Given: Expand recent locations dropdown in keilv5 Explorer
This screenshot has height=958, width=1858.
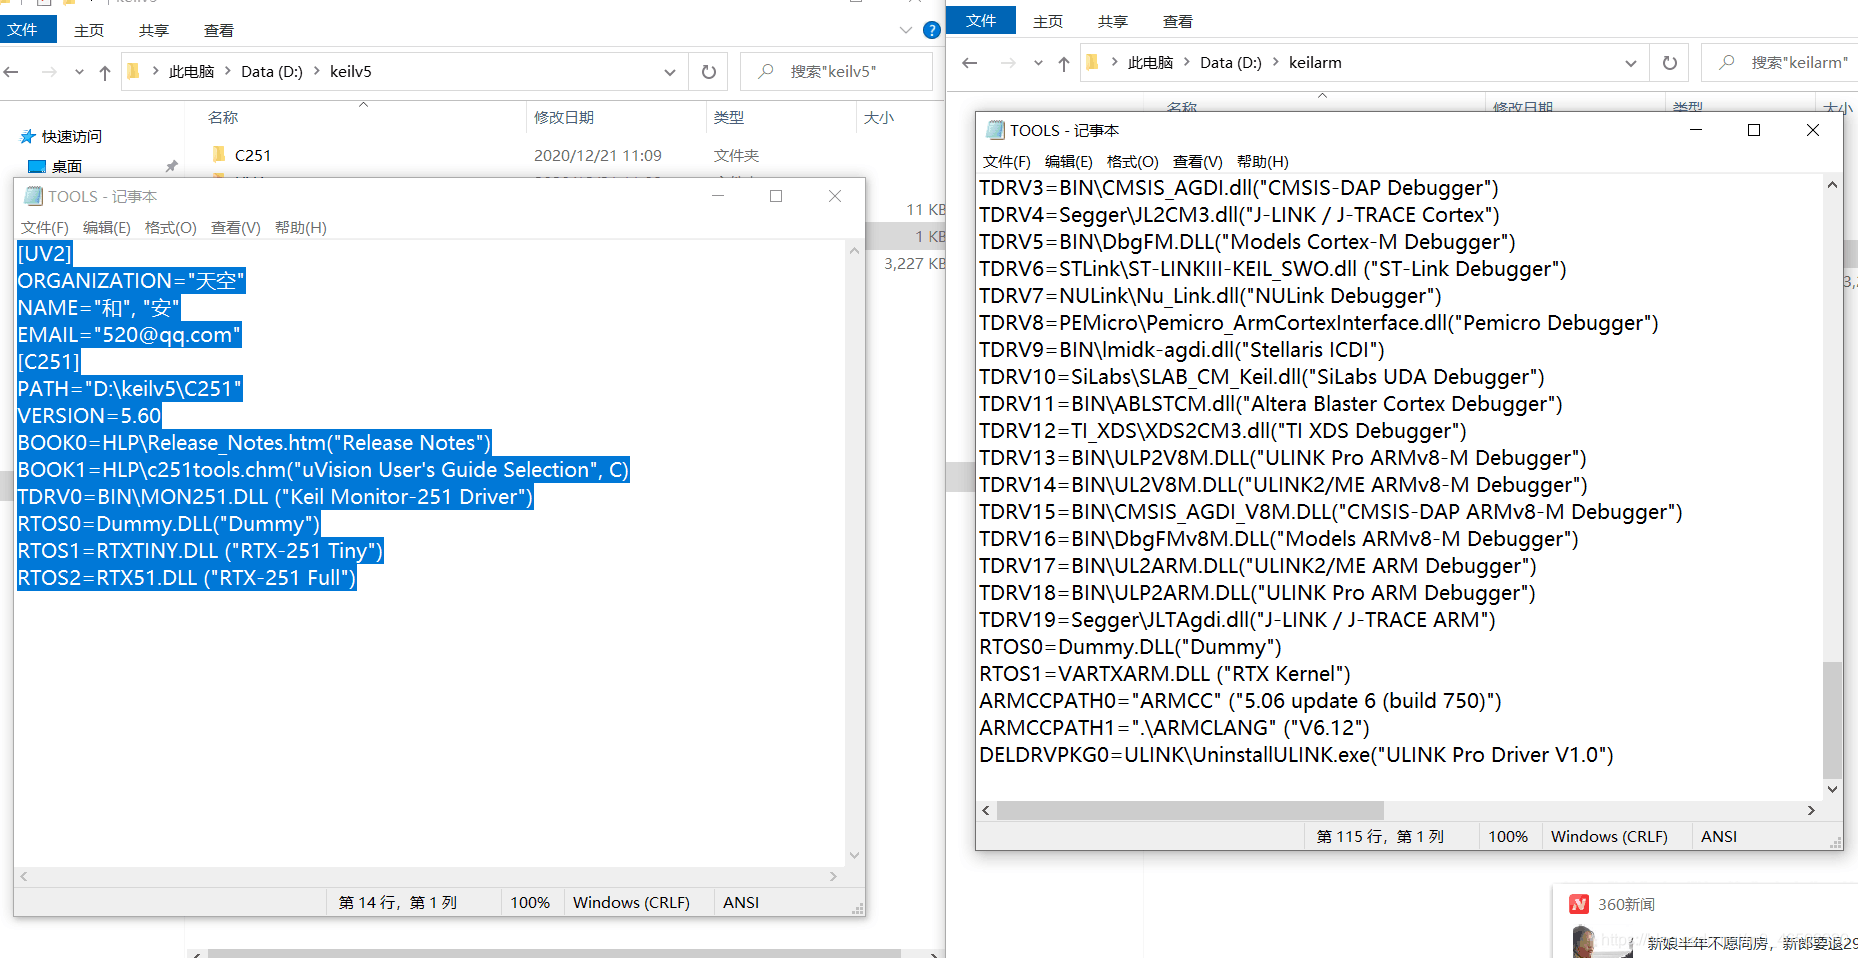Looking at the screenshot, I should point(79,72).
